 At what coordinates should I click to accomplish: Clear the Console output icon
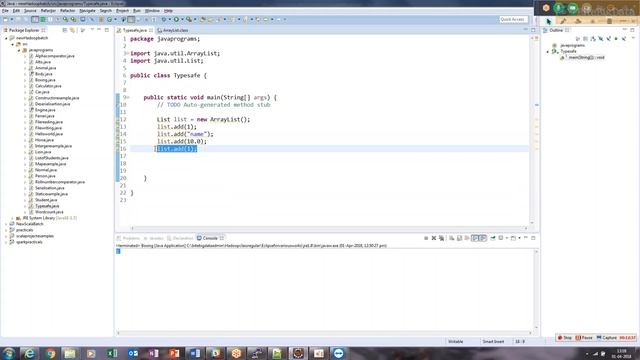[451, 238]
